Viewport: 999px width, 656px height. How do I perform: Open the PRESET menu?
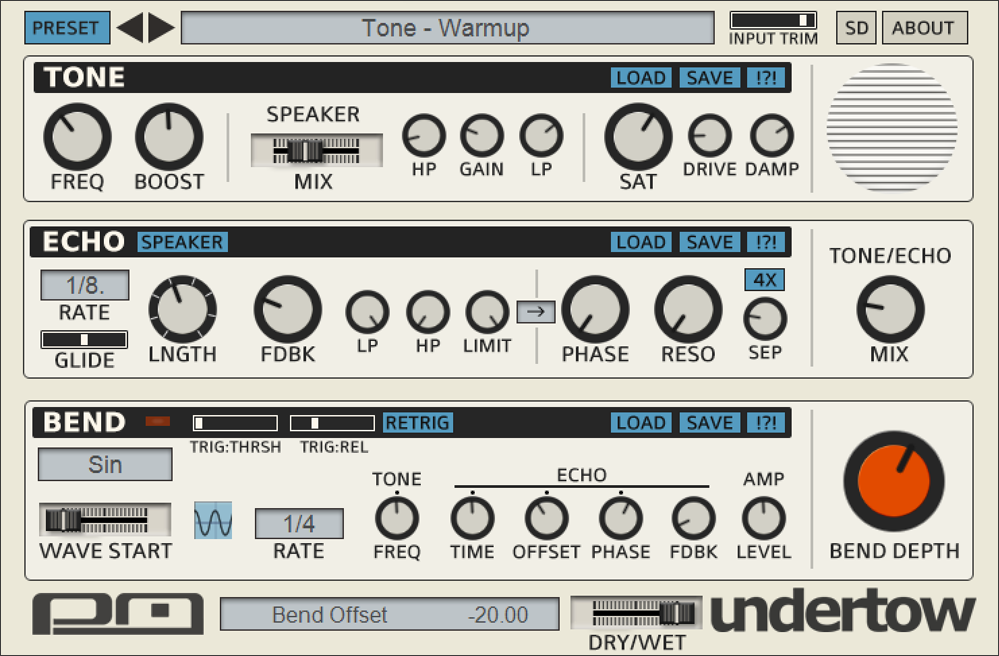coord(67,28)
